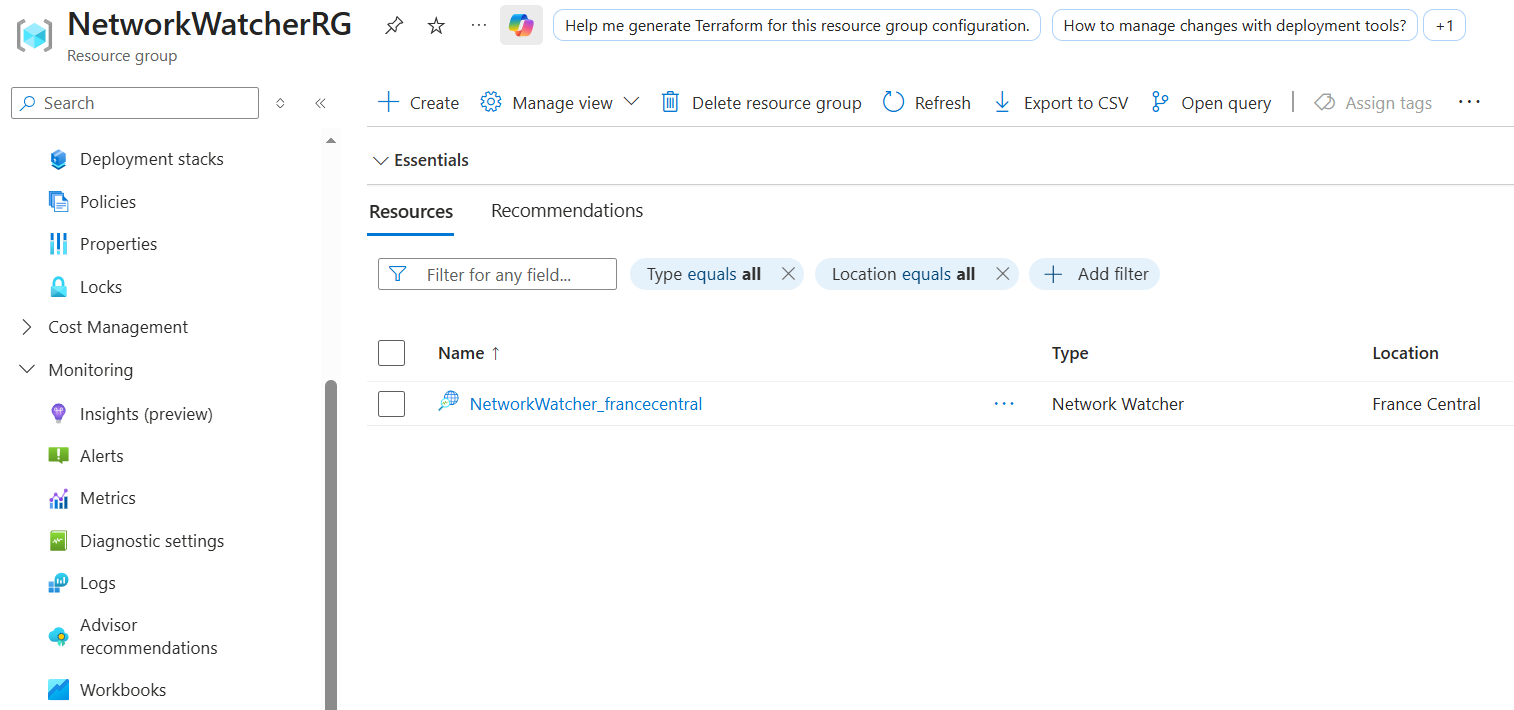Click Create with the plus icon
This screenshot has height=710, width=1514.
(x=418, y=103)
